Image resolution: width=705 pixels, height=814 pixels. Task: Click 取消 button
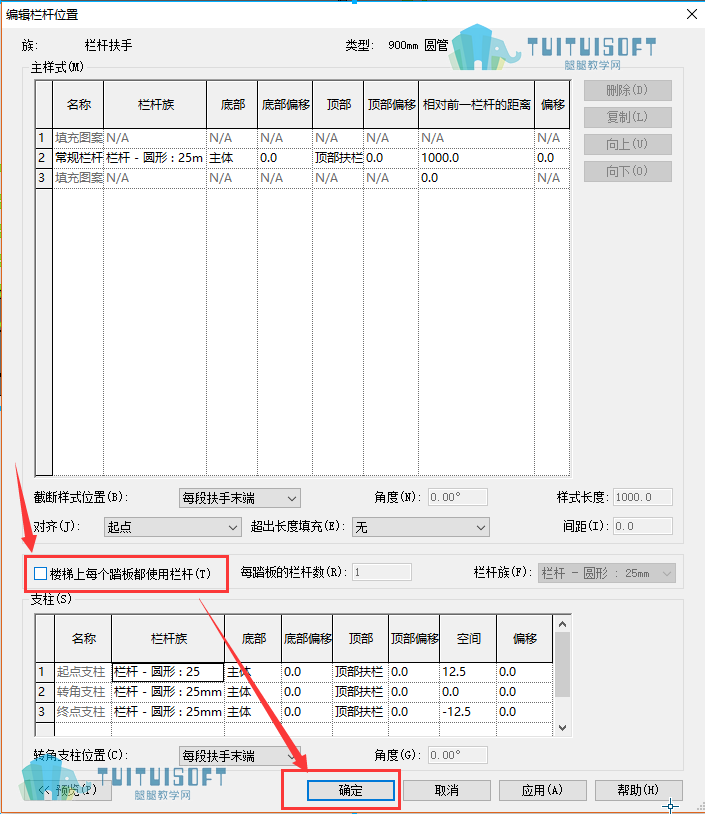pos(446,791)
